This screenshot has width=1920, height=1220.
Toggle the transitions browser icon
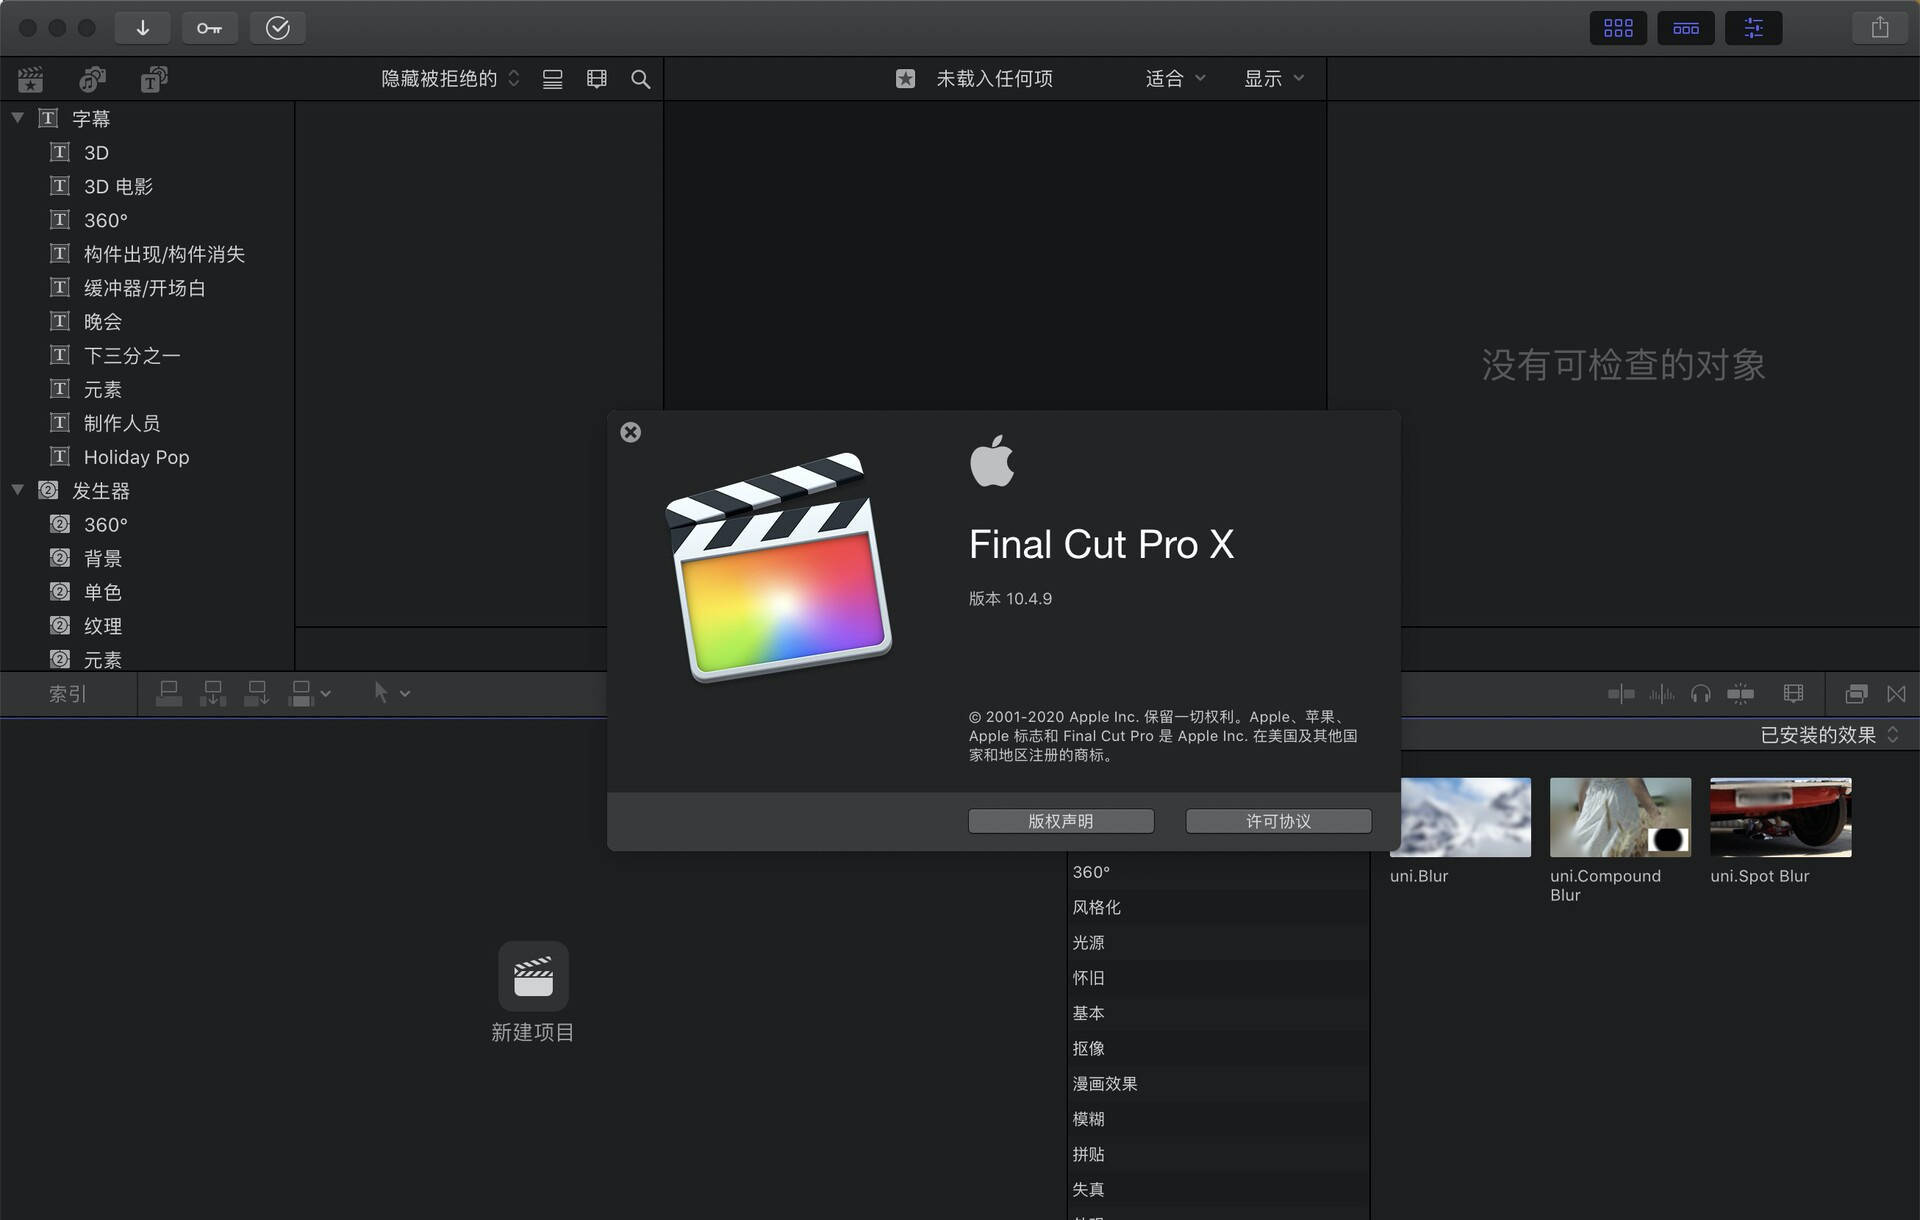(x=1897, y=694)
